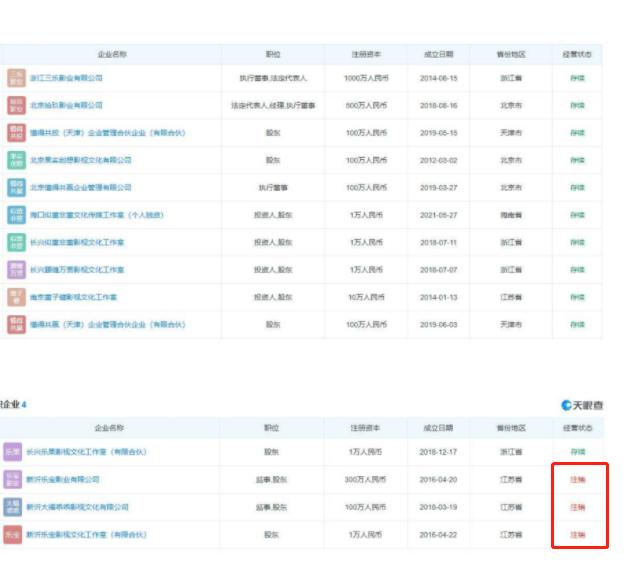Viewport: 630px width, 563px height.
Task: Click the logo icon beside 浙江三乐影业有限公司
Action: tap(16, 77)
